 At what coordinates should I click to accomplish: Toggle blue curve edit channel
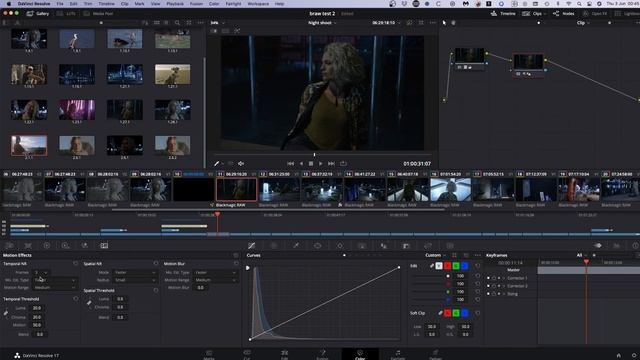[464, 266]
